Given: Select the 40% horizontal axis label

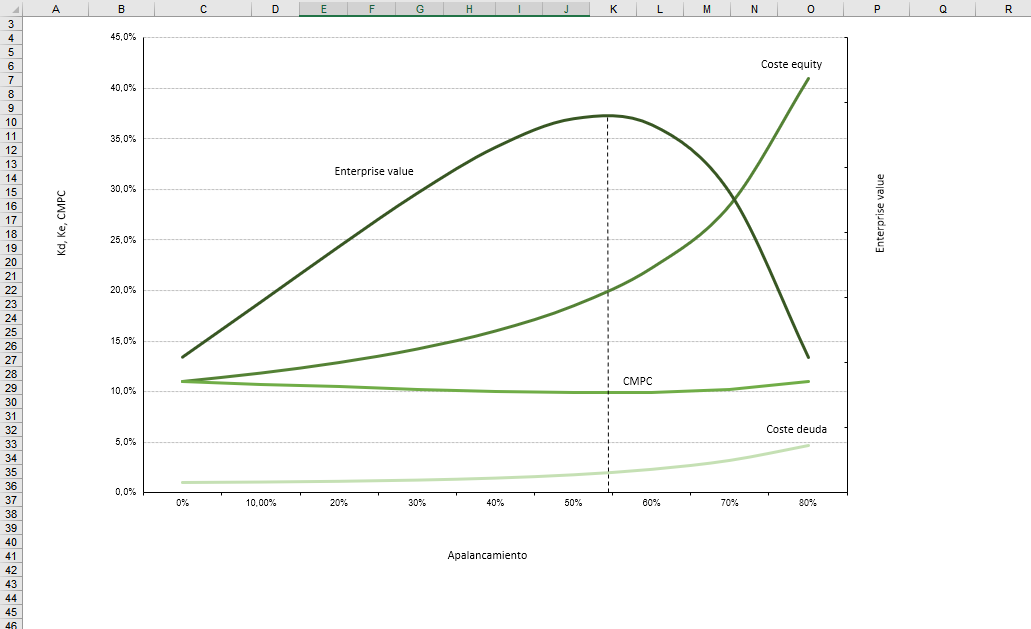Looking at the screenshot, I should [495, 503].
